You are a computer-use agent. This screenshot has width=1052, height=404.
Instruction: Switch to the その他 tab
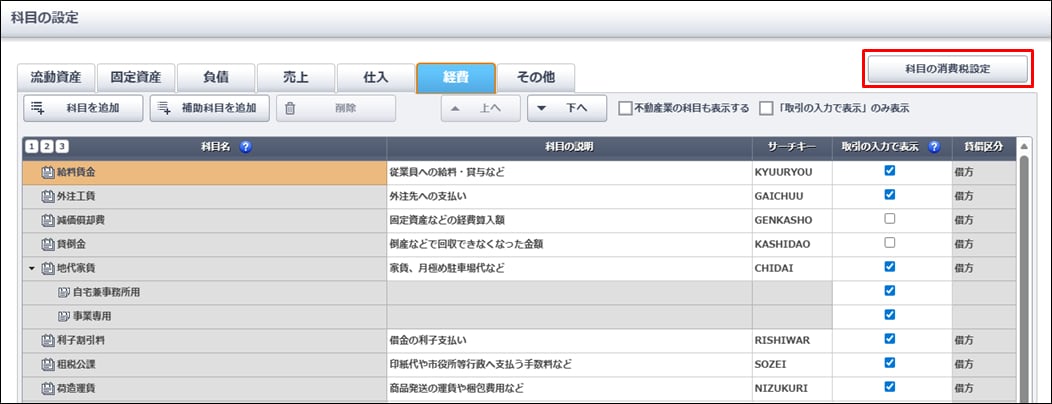535,78
